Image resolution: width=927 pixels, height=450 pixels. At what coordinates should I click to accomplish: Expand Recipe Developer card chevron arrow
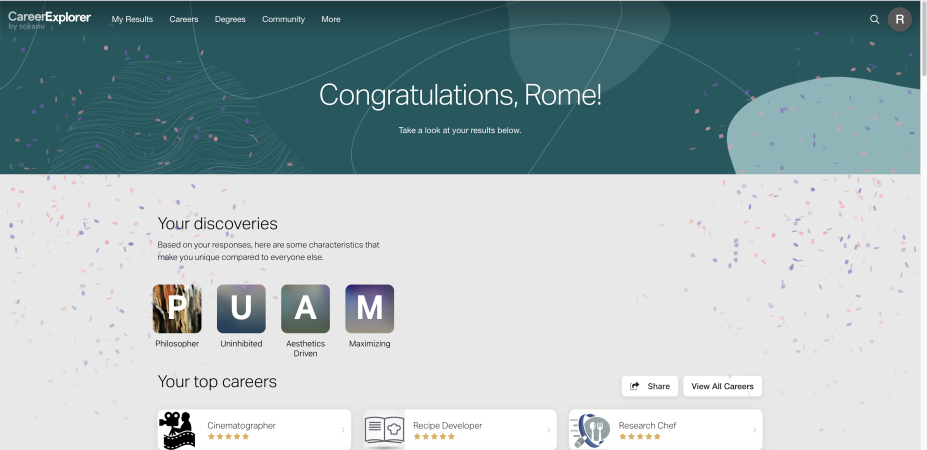[548, 430]
